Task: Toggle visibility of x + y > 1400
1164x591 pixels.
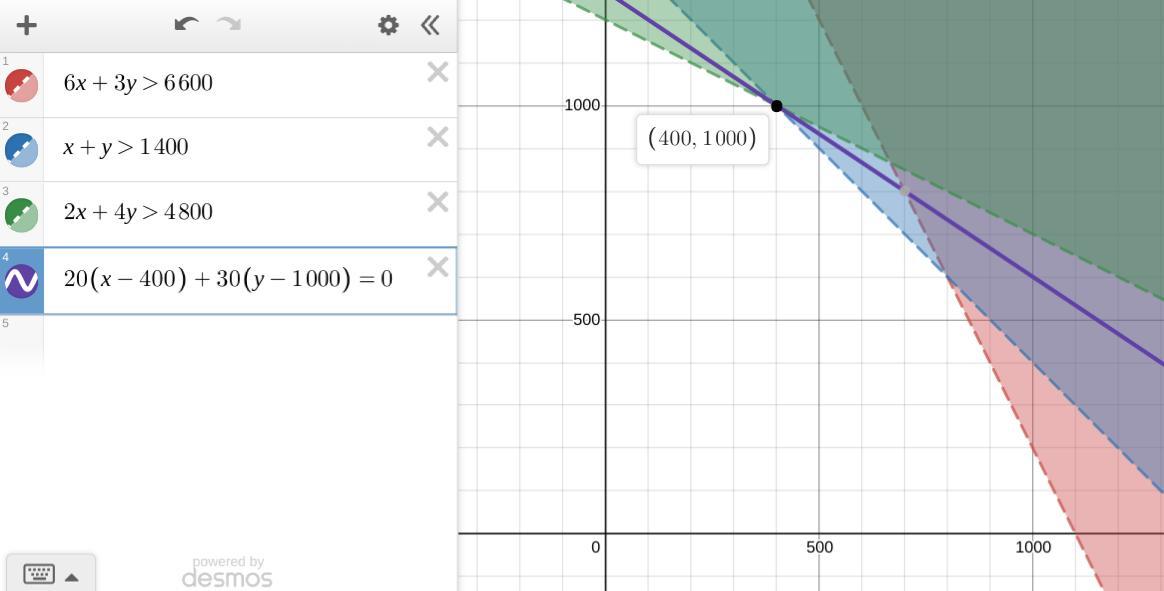Action: point(22,150)
